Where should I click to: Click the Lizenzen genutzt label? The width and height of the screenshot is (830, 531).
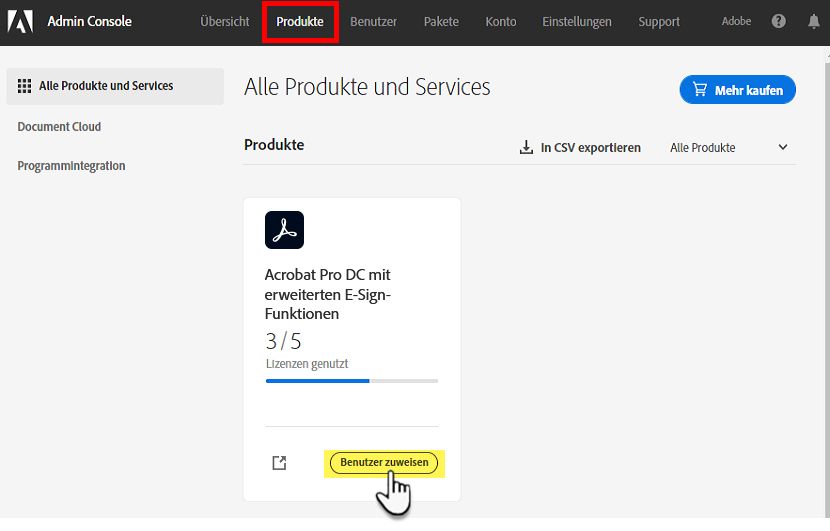point(307,364)
